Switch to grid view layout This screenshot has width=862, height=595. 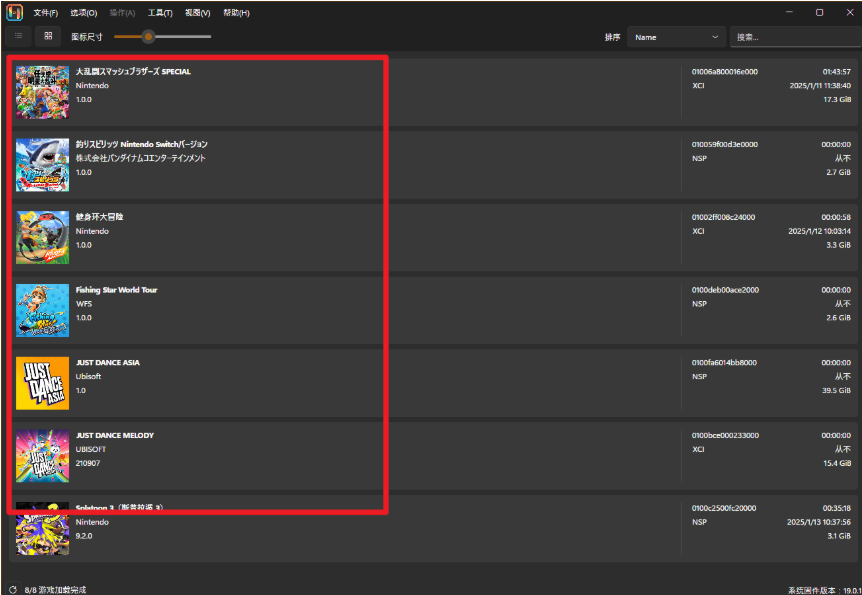coord(48,36)
